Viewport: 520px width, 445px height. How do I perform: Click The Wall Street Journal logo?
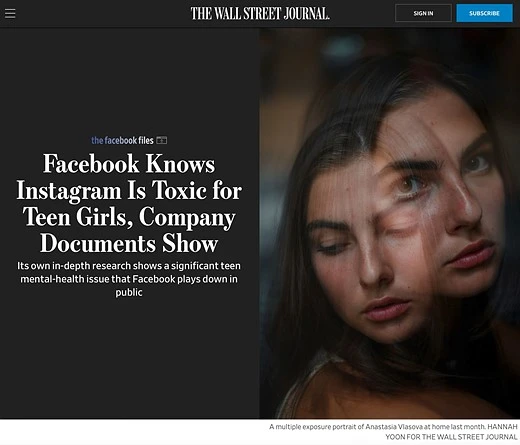tap(260, 14)
